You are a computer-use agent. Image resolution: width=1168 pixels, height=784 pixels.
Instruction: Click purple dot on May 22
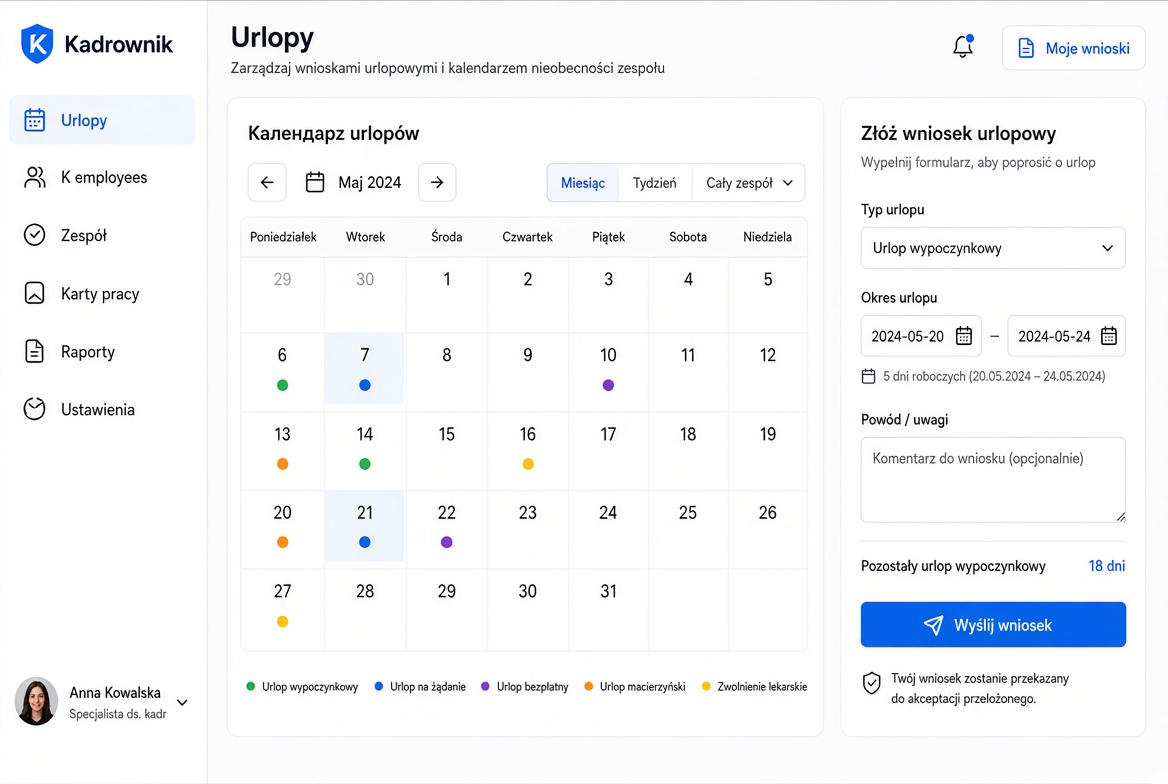click(x=446, y=542)
